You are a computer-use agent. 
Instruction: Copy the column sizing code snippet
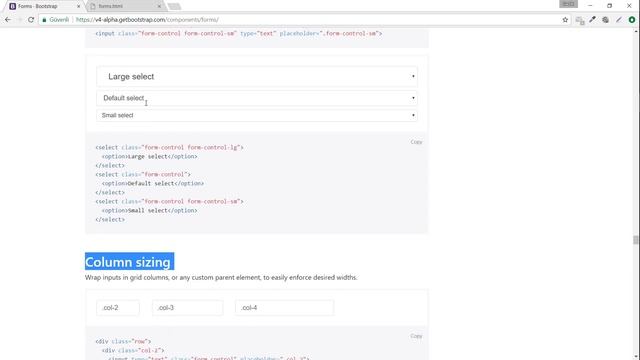[x=416, y=336]
